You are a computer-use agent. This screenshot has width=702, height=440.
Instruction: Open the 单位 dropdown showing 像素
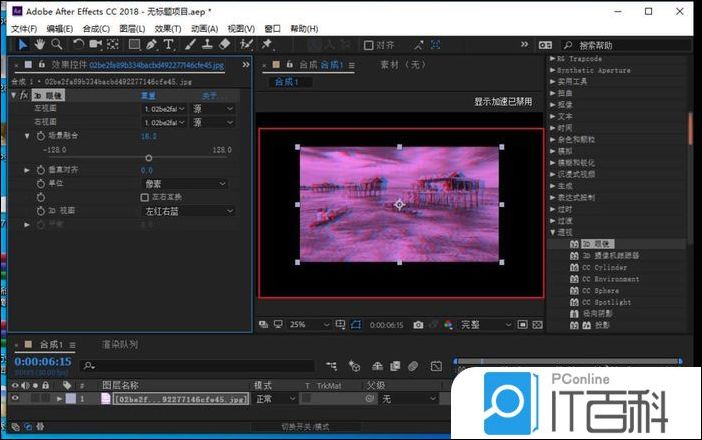[x=188, y=184]
